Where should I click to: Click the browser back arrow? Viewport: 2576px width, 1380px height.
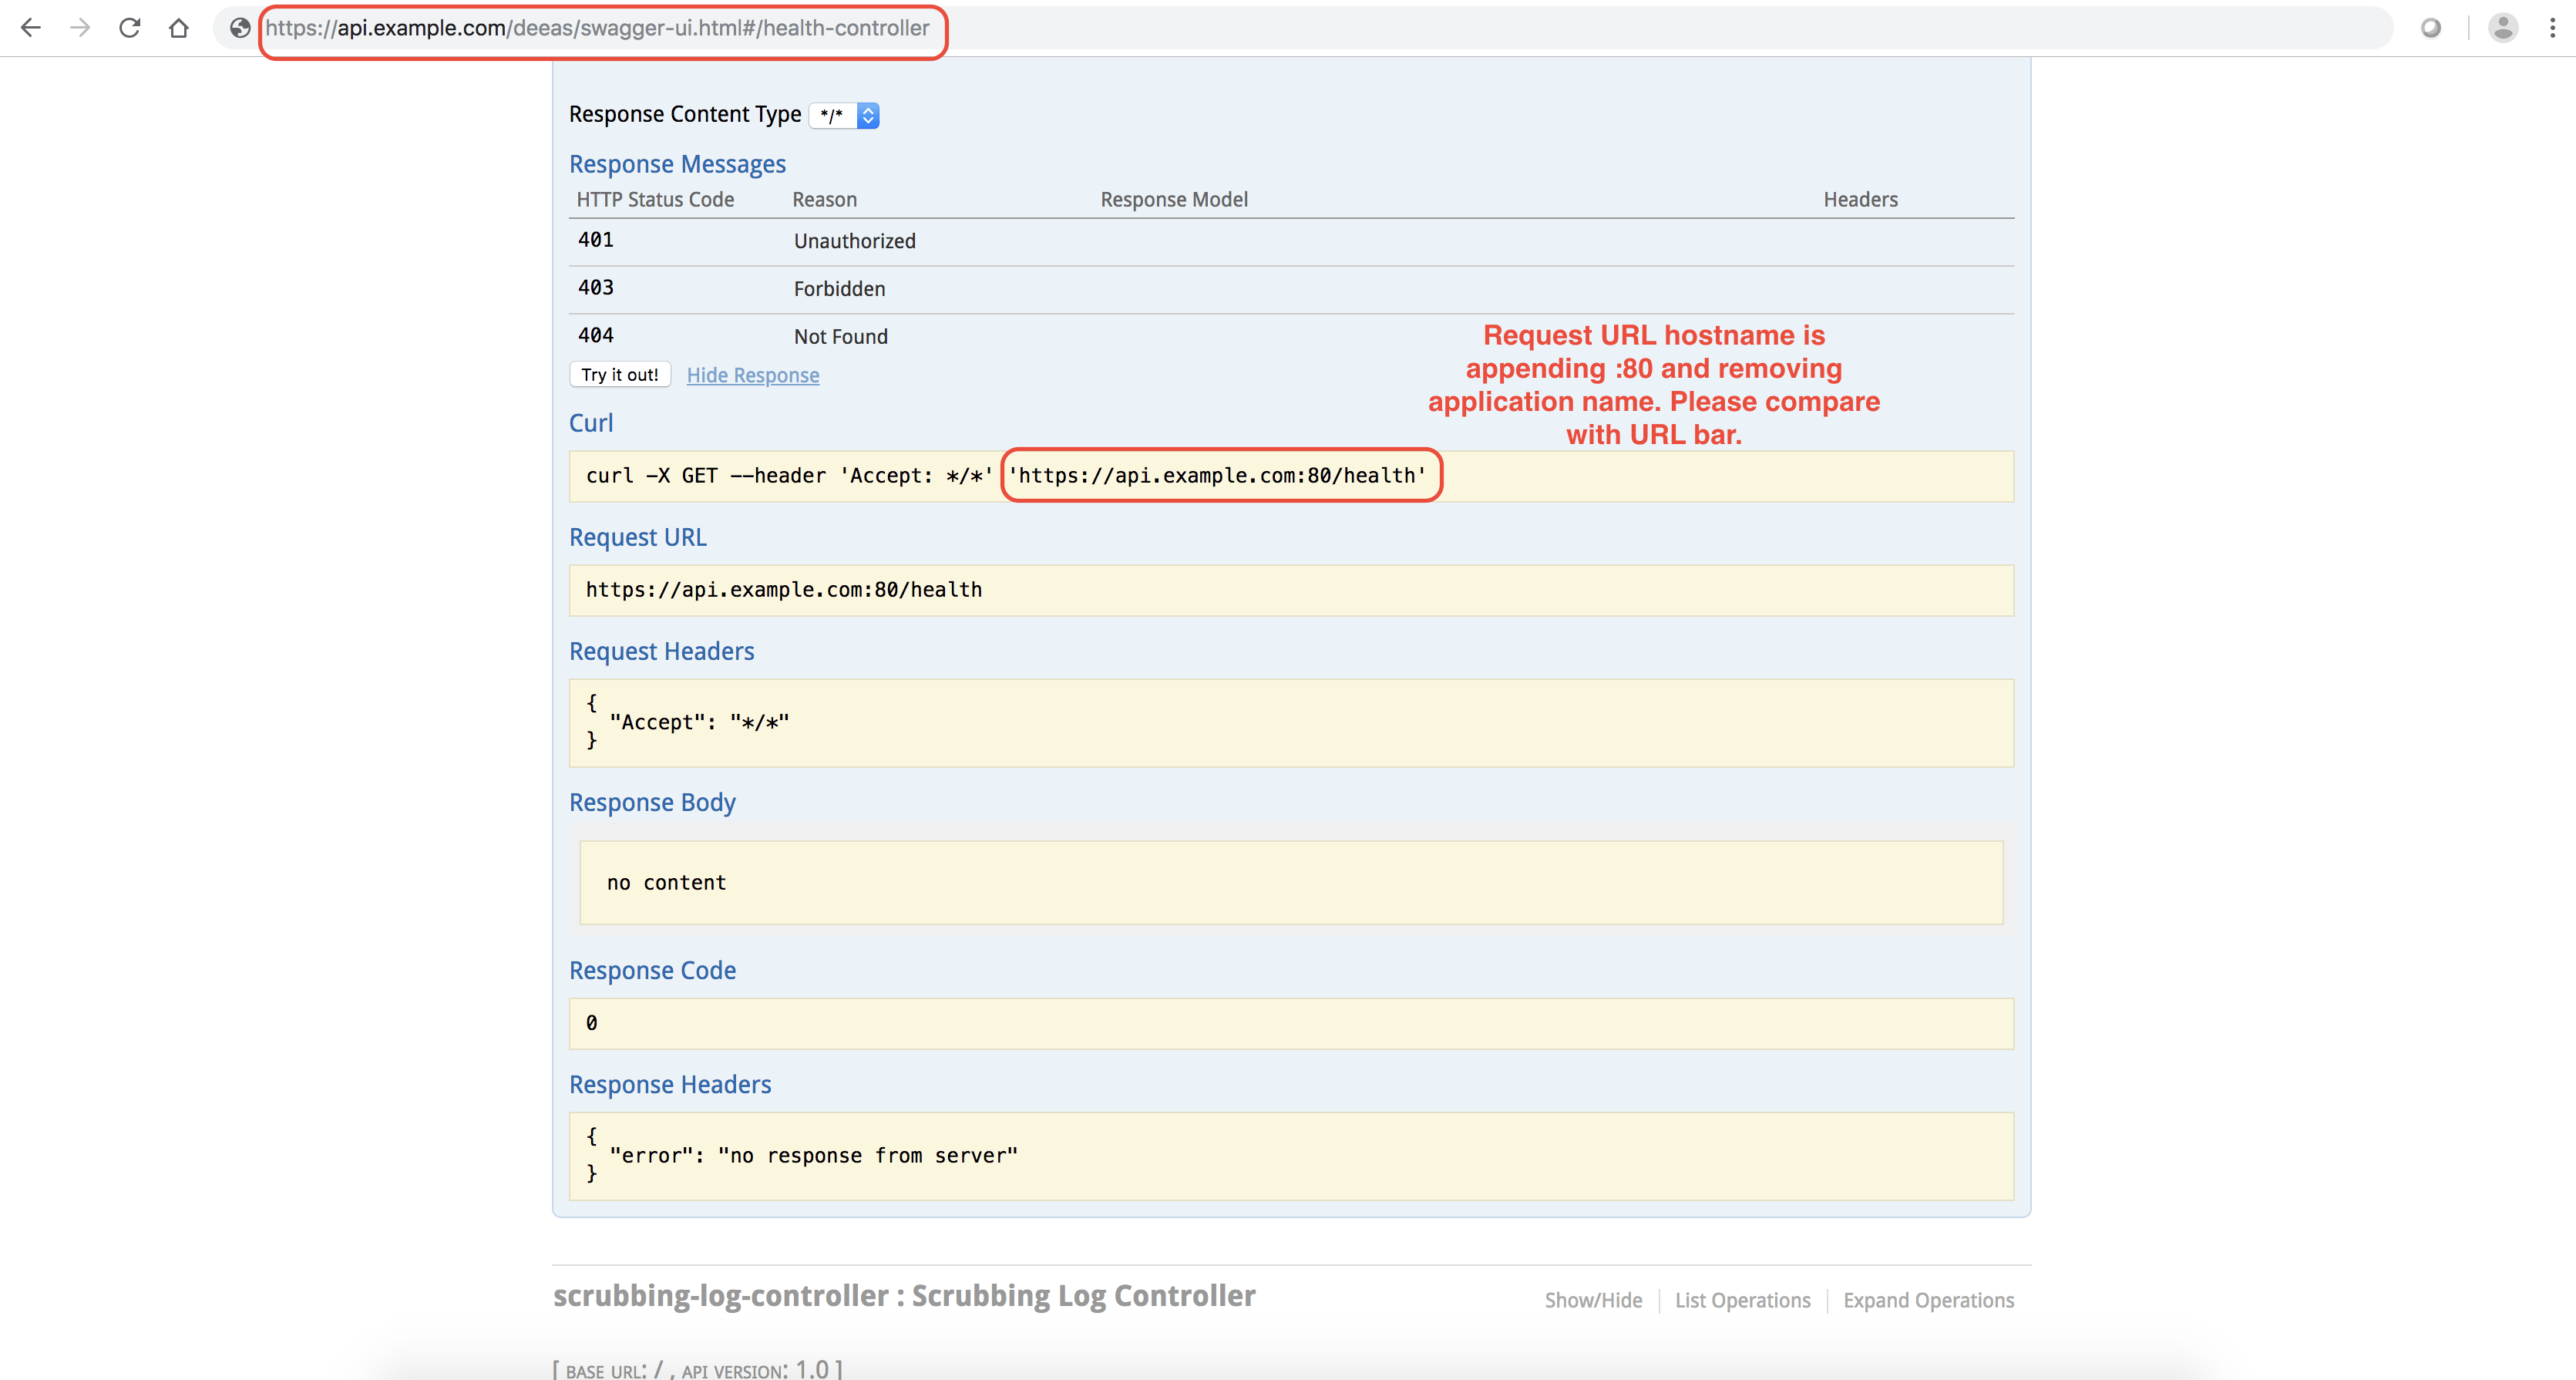pos(31,28)
